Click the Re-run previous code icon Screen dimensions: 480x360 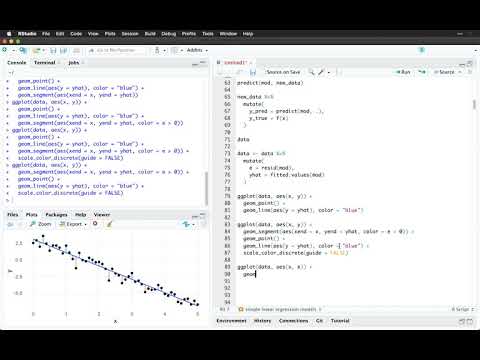(422, 72)
